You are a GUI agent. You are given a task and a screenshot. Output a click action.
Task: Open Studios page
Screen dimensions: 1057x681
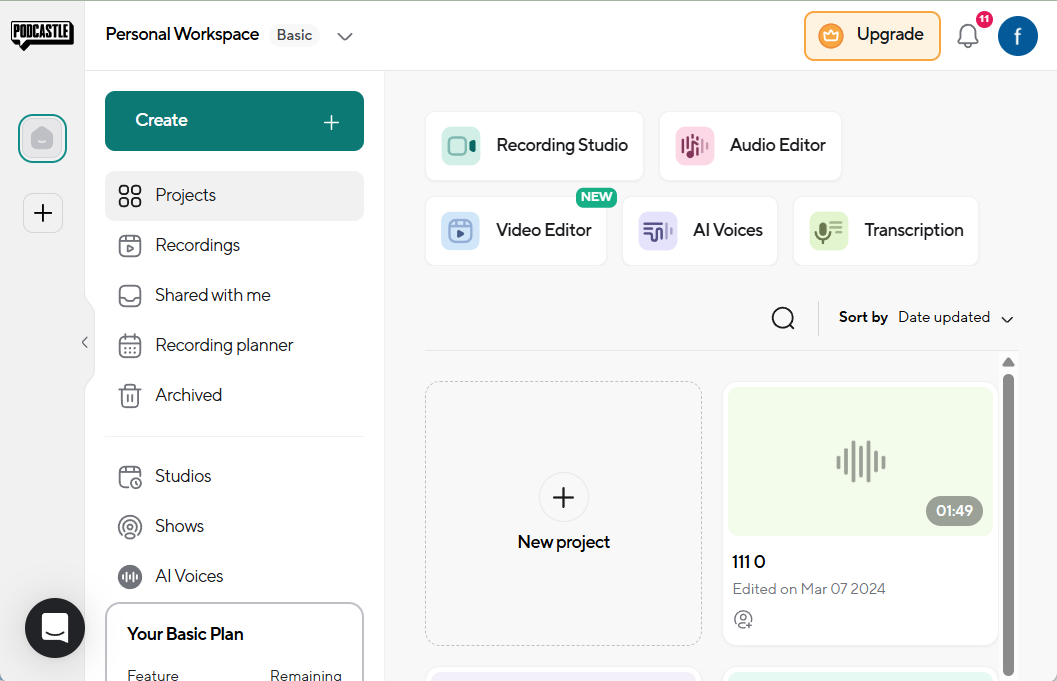tap(235, 477)
